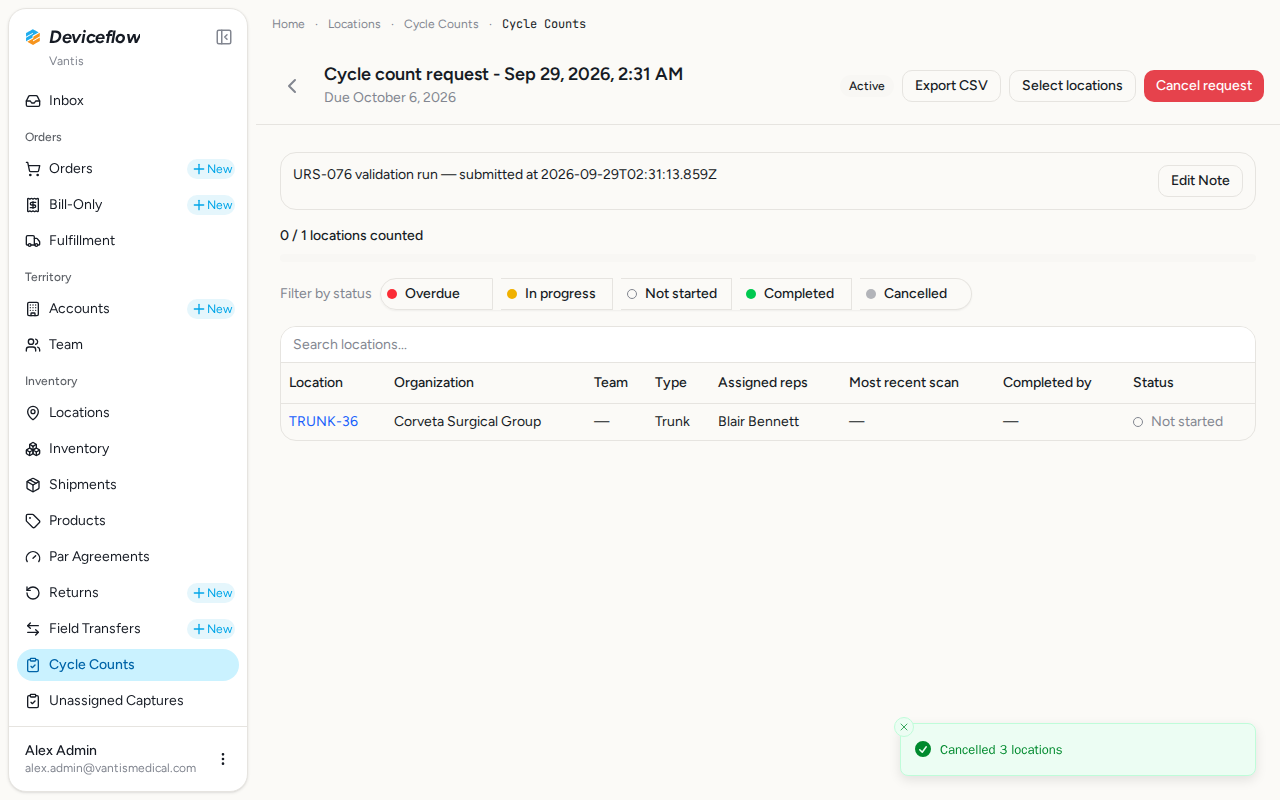Open Cycle Counts in the sidebar
The width and height of the screenshot is (1280, 800).
[x=128, y=665]
